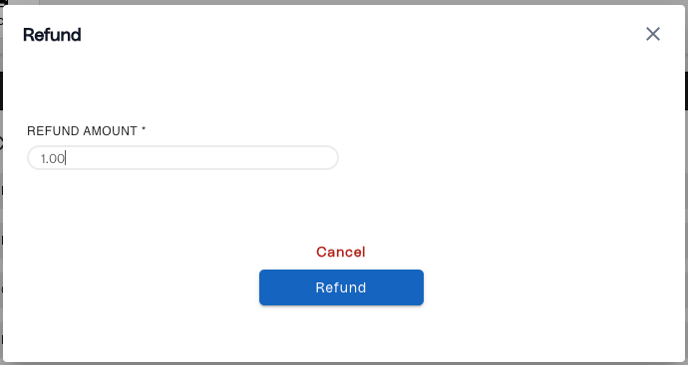Focus the Refund Amount input field

click(183, 158)
